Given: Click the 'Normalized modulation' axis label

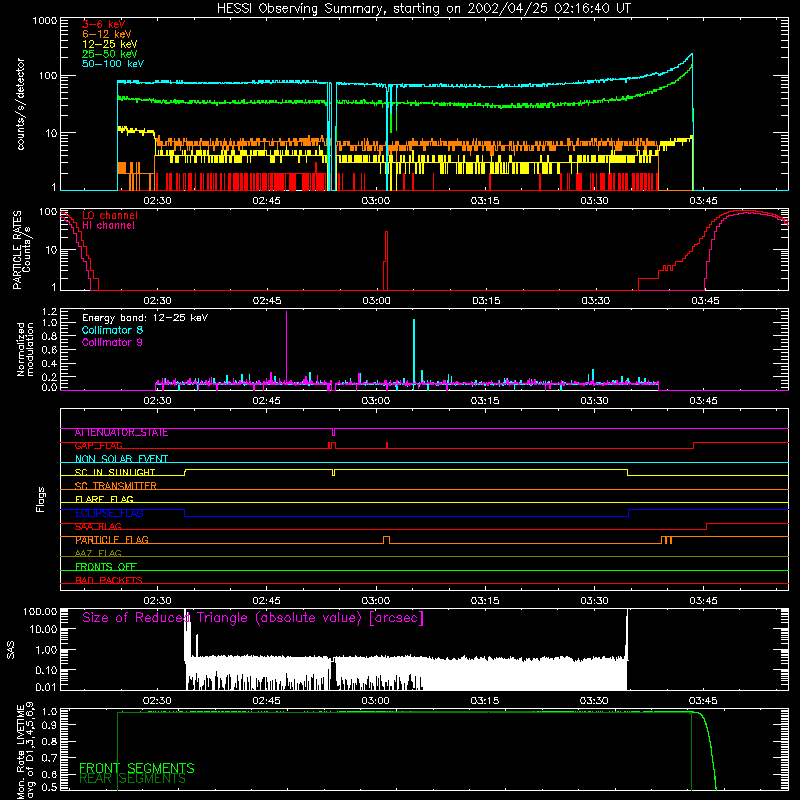Looking at the screenshot, I should click(x=25, y=349).
